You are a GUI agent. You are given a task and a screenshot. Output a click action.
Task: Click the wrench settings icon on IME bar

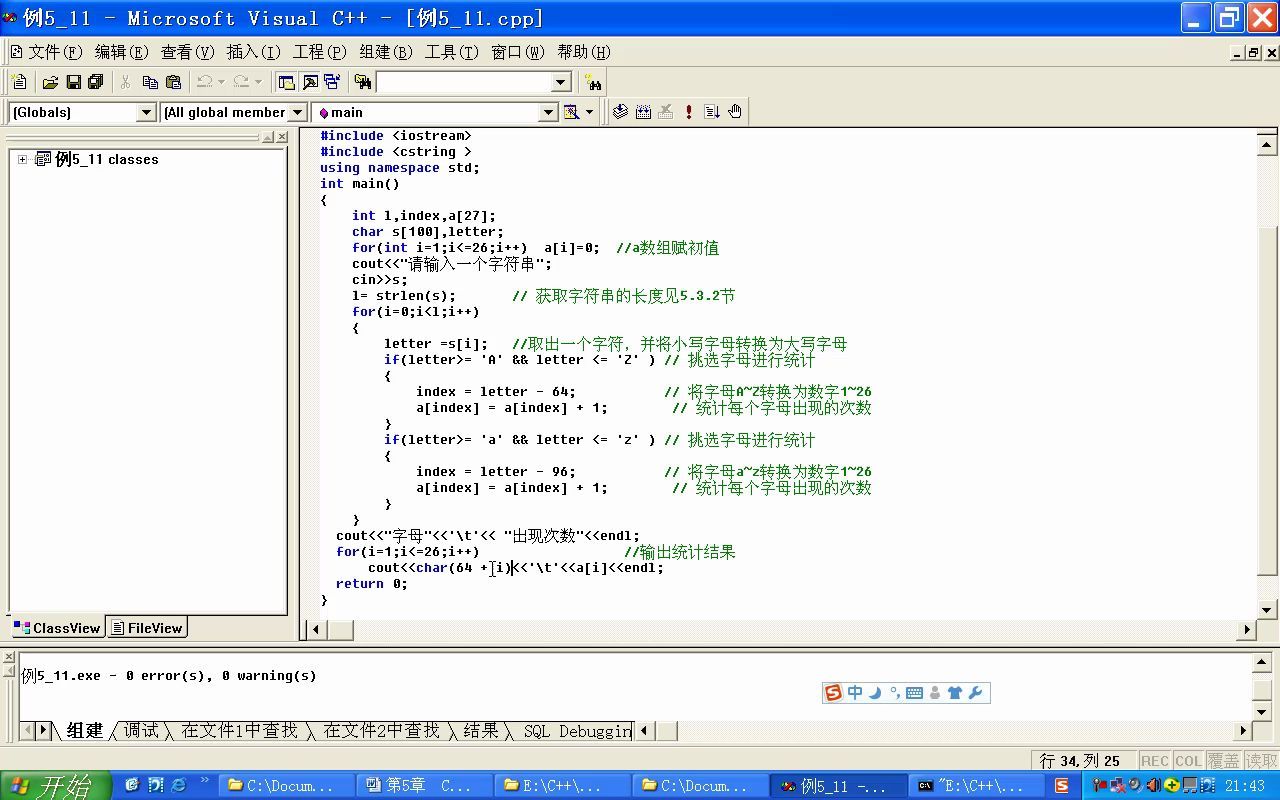pyautogui.click(x=976, y=693)
